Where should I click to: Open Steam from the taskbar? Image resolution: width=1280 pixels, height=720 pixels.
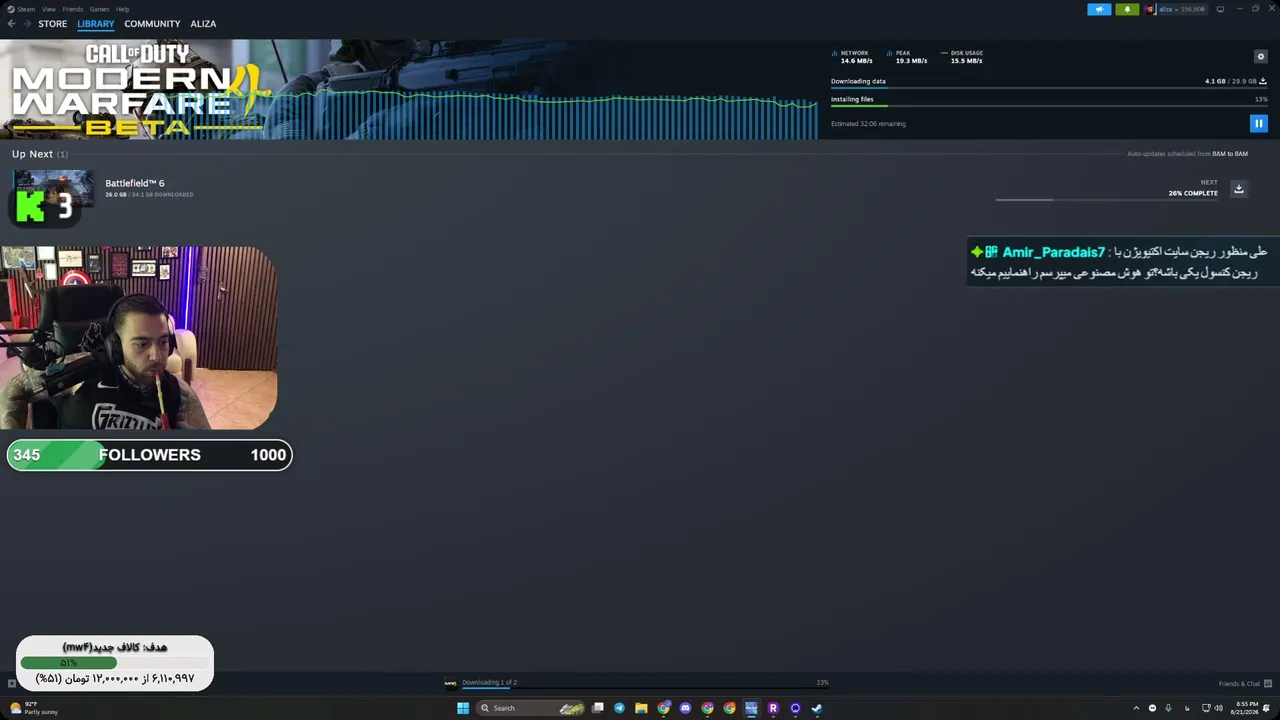pos(817,708)
